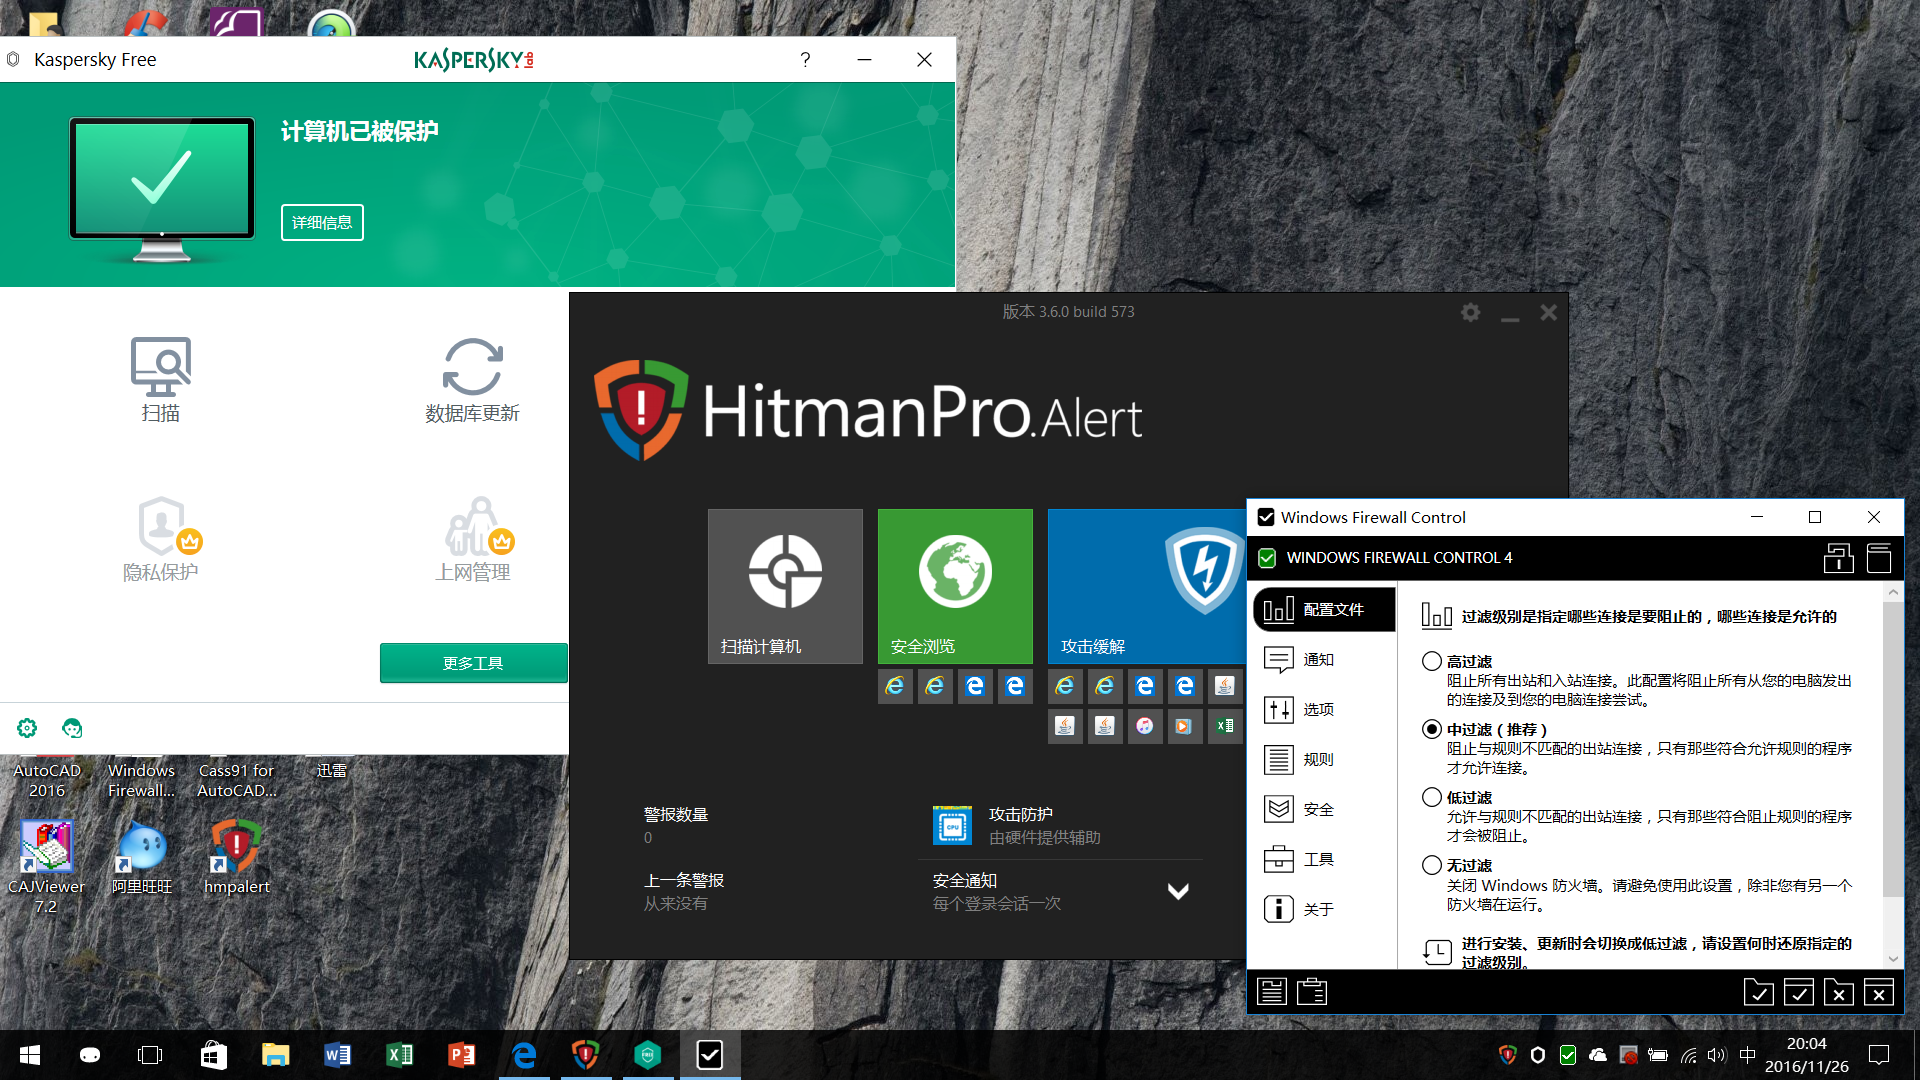The height and width of the screenshot is (1080, 1920).
Task: Click the clipboard icon in Firewall Control footer
Action: (1312, 991)
